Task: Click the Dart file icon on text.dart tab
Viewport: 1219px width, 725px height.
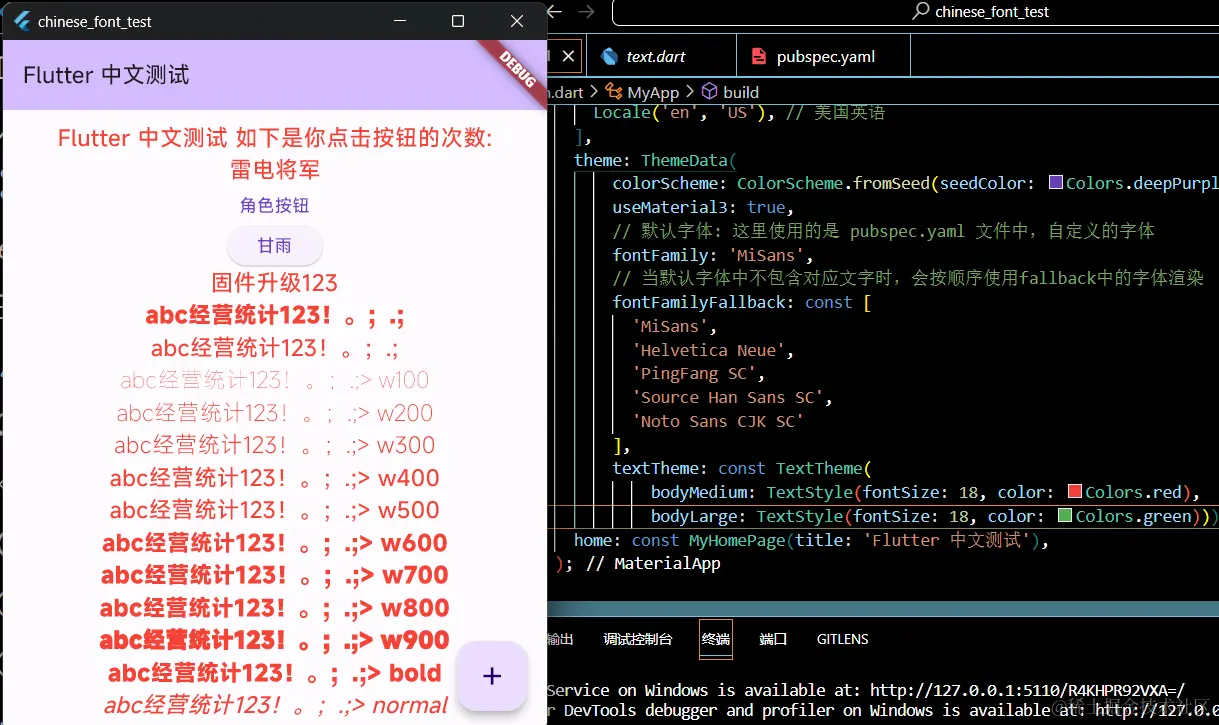Action: 610,57
